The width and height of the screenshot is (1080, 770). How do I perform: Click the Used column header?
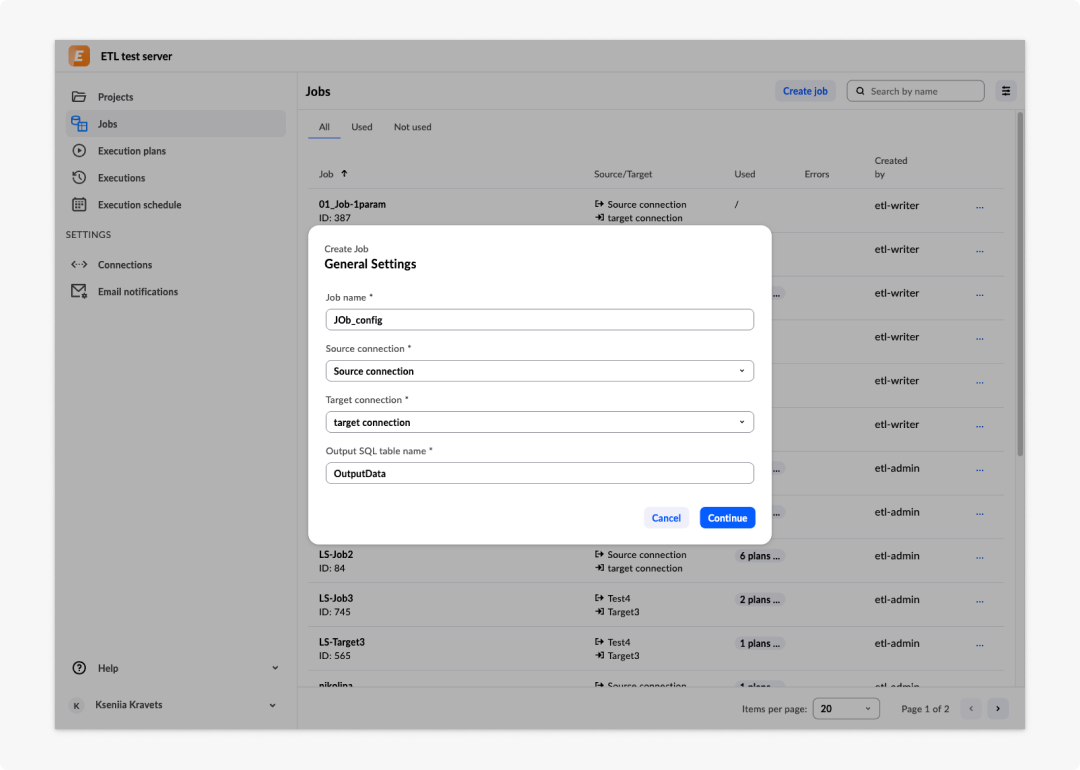tap(745, 174)
